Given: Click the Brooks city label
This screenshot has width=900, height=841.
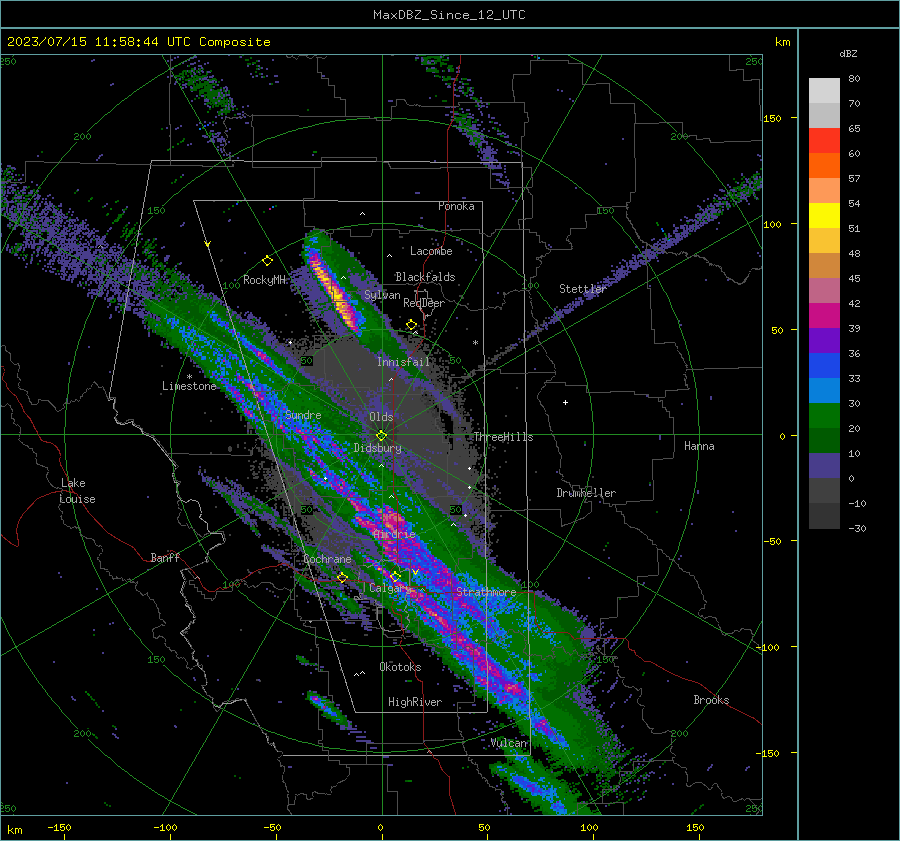Looking at the screenshot, I should click(x=711, y=700).
